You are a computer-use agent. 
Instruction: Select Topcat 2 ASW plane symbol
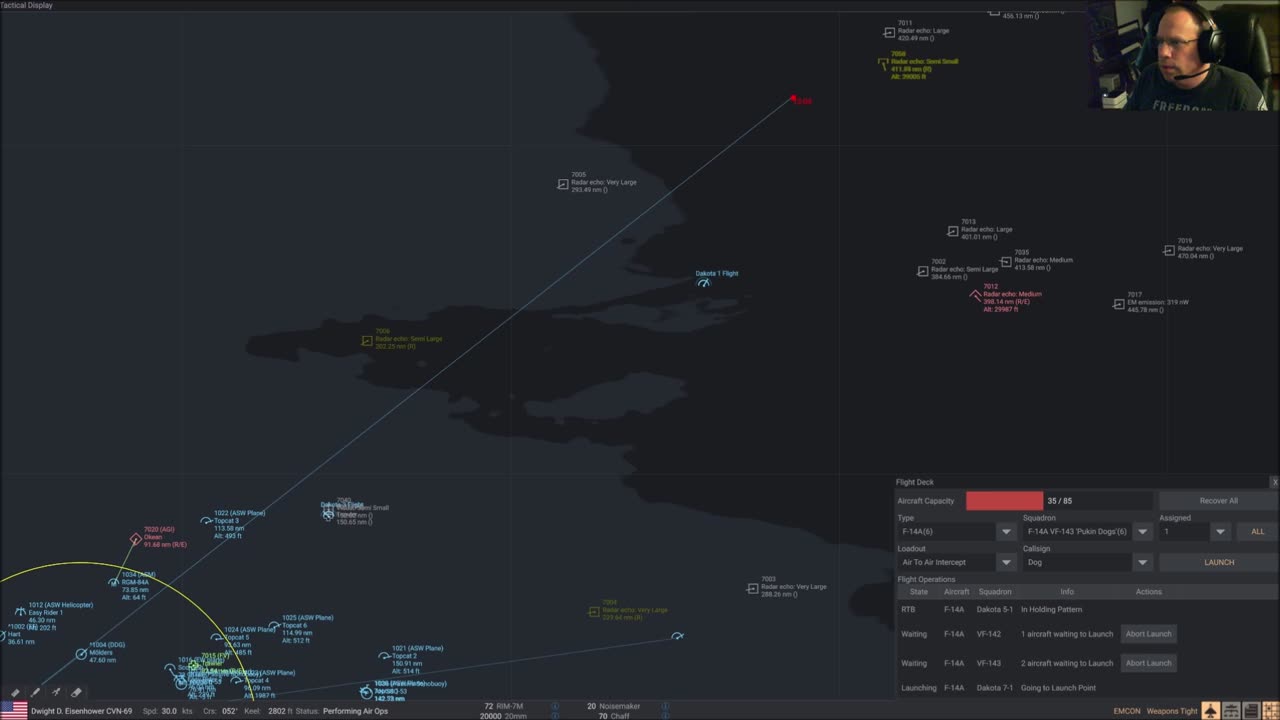[384, 656]
